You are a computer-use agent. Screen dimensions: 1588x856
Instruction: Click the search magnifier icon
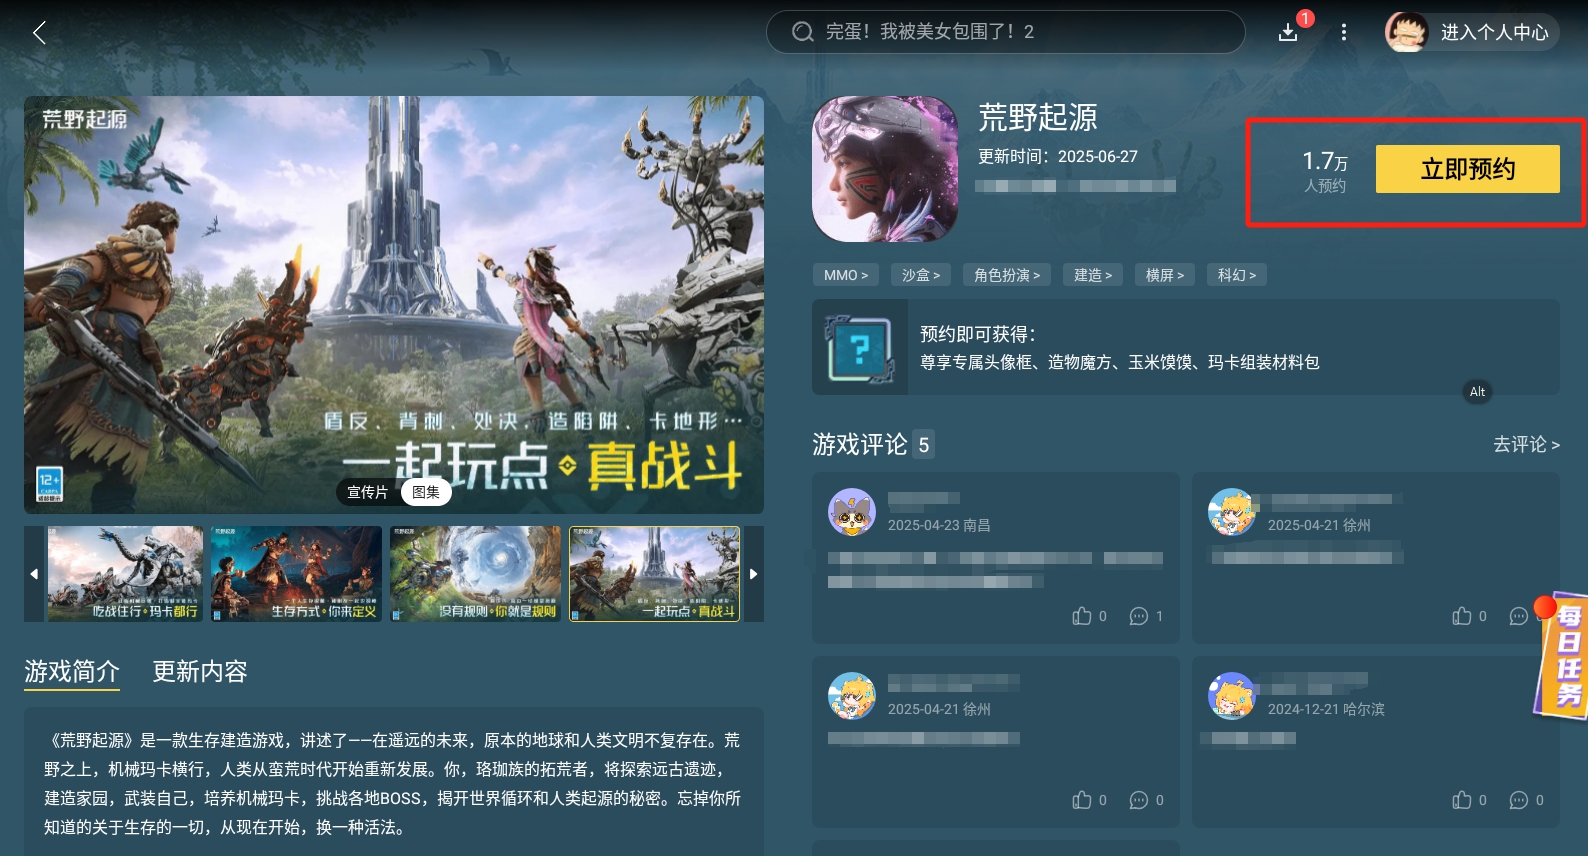(802, 32)
